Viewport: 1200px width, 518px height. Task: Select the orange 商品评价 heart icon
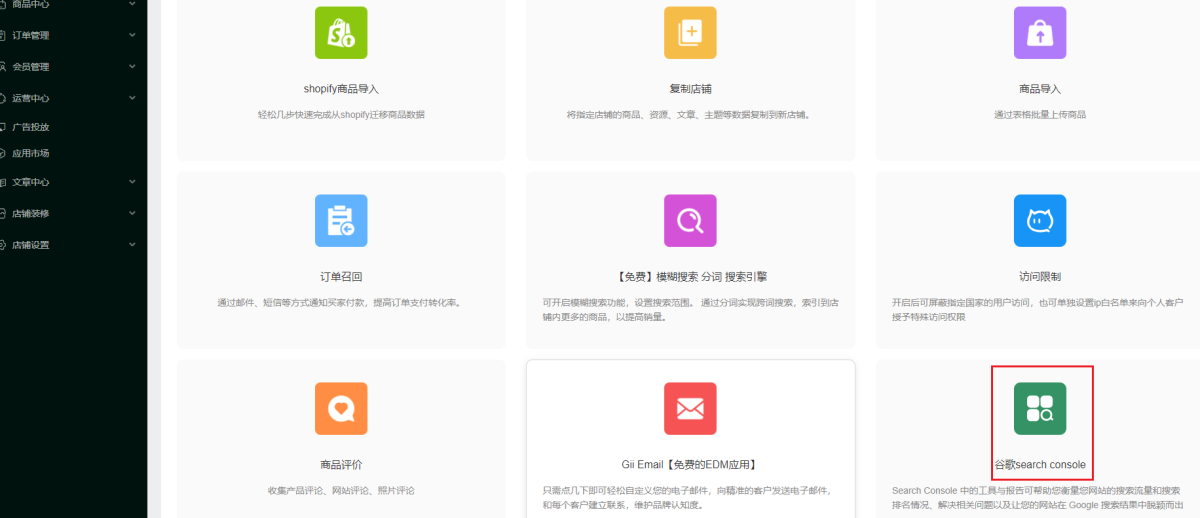point(341,408)
